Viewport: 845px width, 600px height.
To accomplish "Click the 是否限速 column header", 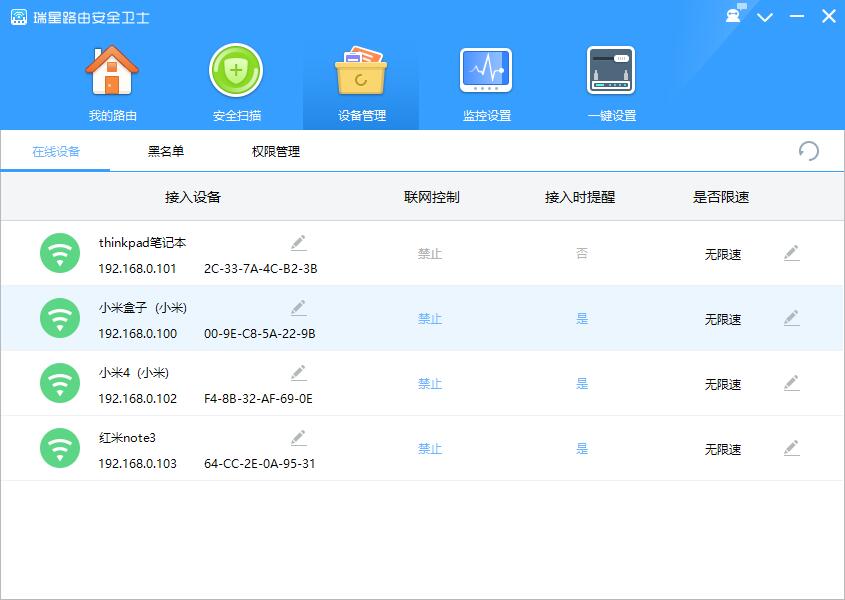I will pyautogui.click(x=721, y=197).
